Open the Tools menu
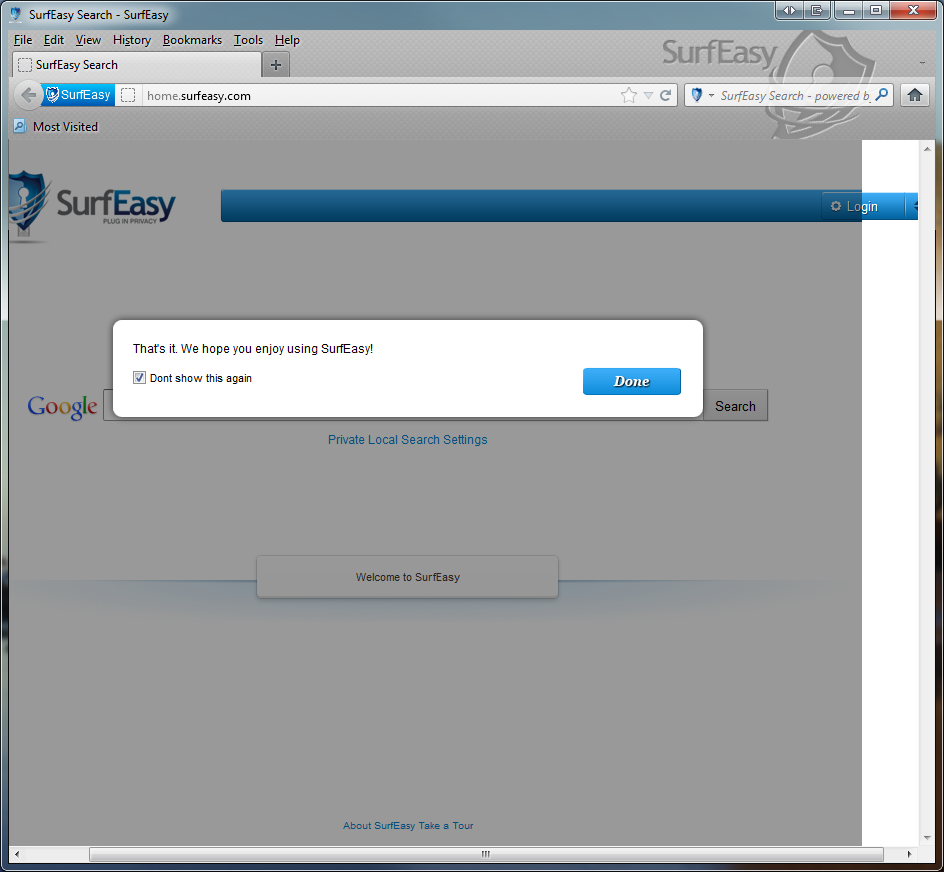 (x=248, y=40)
